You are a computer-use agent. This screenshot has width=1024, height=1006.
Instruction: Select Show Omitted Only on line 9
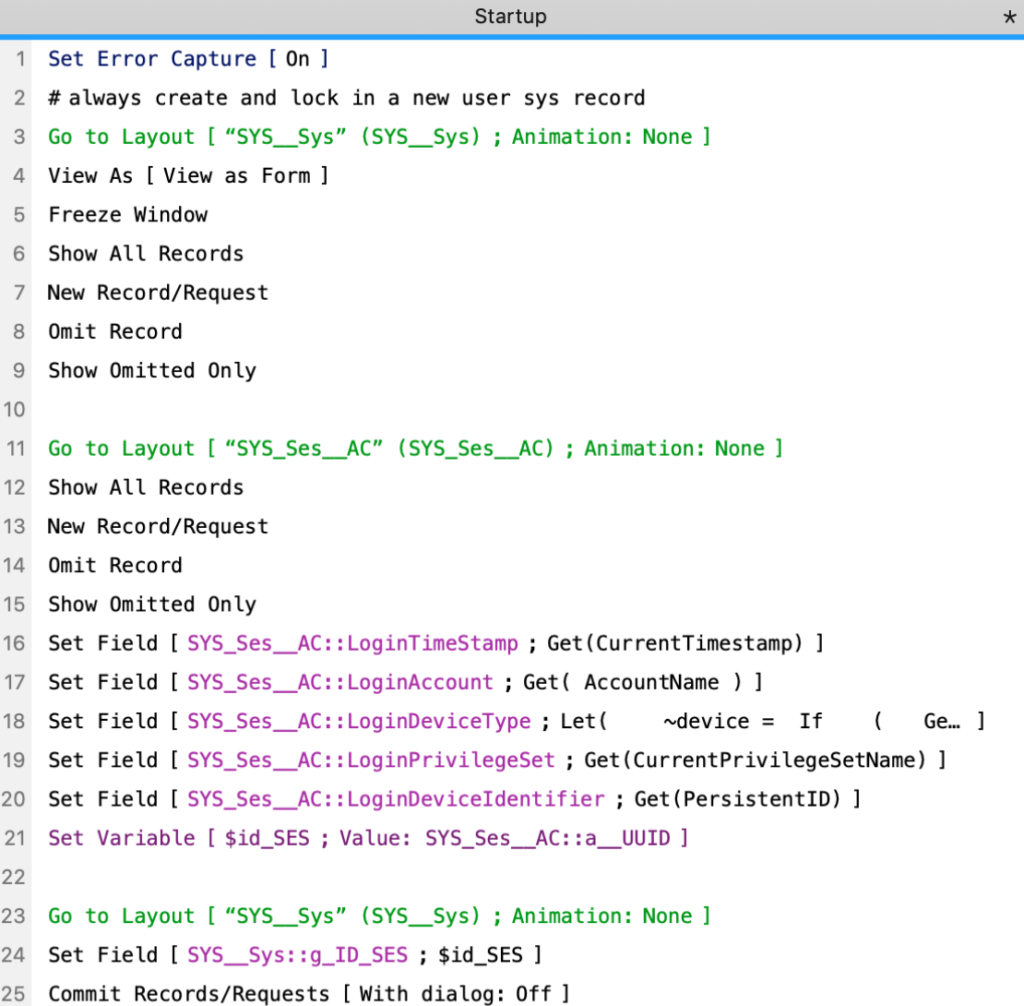(x=152, y=370)
